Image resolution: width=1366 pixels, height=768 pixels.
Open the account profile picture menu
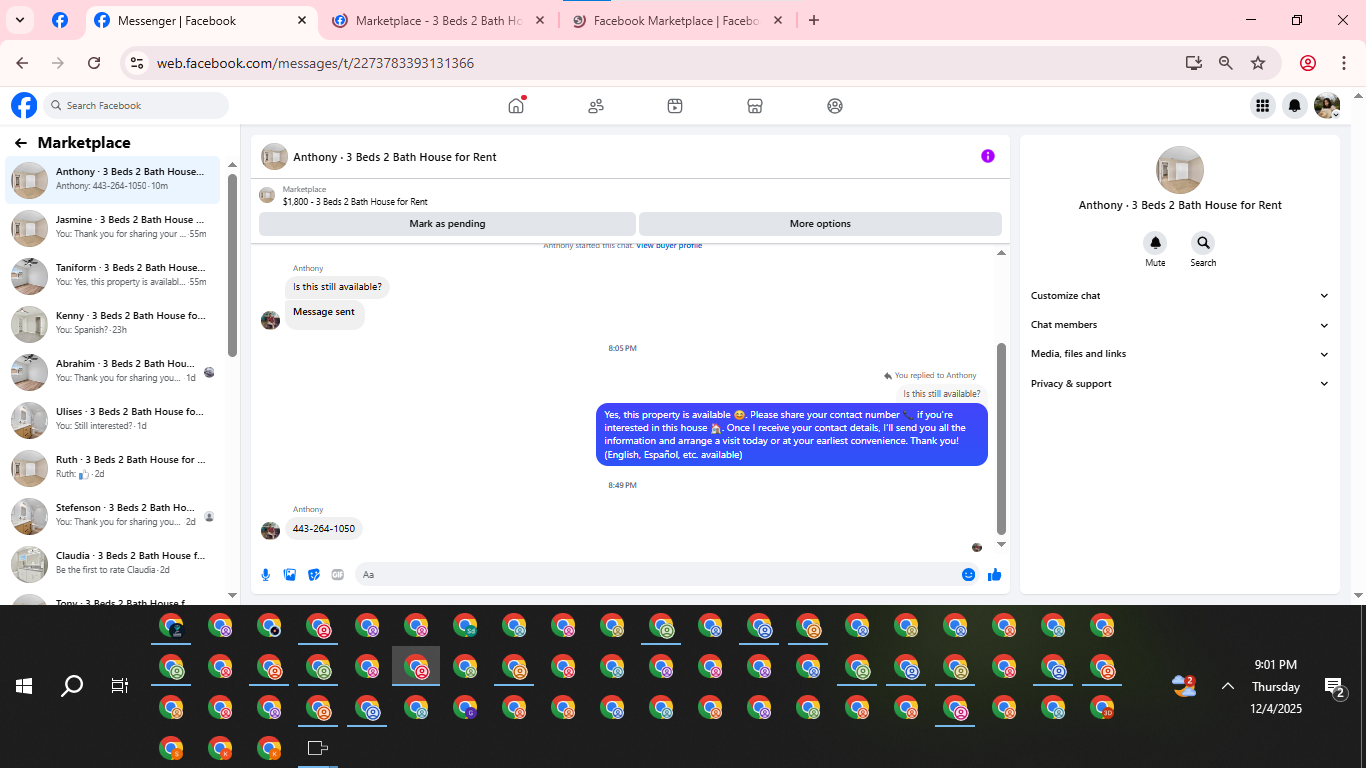tap(1327, 105)
